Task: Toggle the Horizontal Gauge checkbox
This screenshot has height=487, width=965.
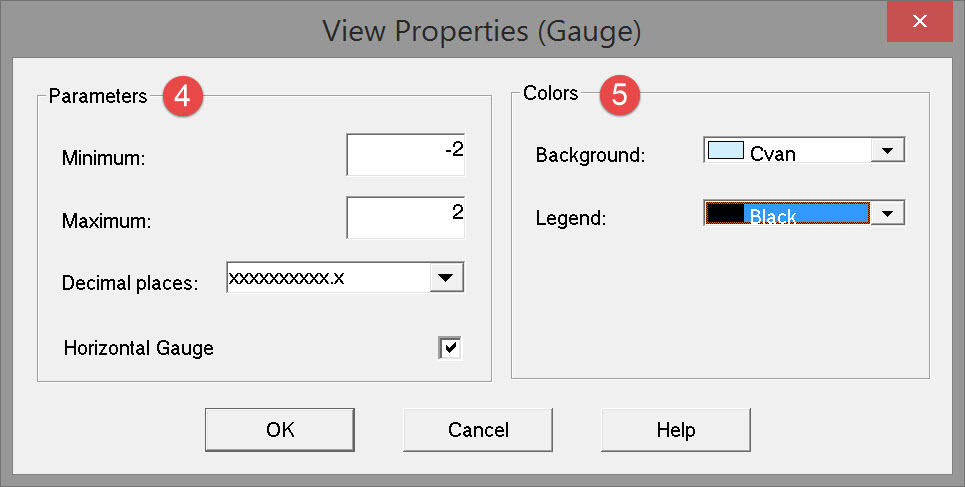Action: 450,348
